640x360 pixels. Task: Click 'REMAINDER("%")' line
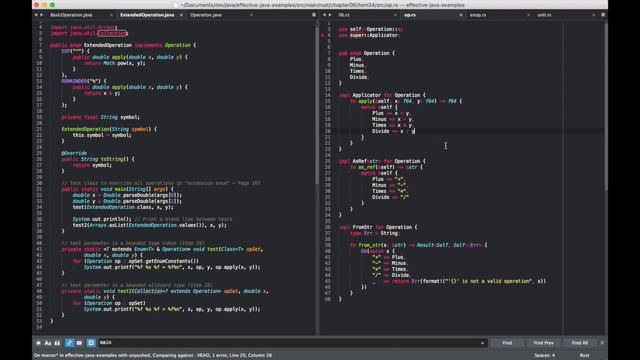tap(84, 81)
